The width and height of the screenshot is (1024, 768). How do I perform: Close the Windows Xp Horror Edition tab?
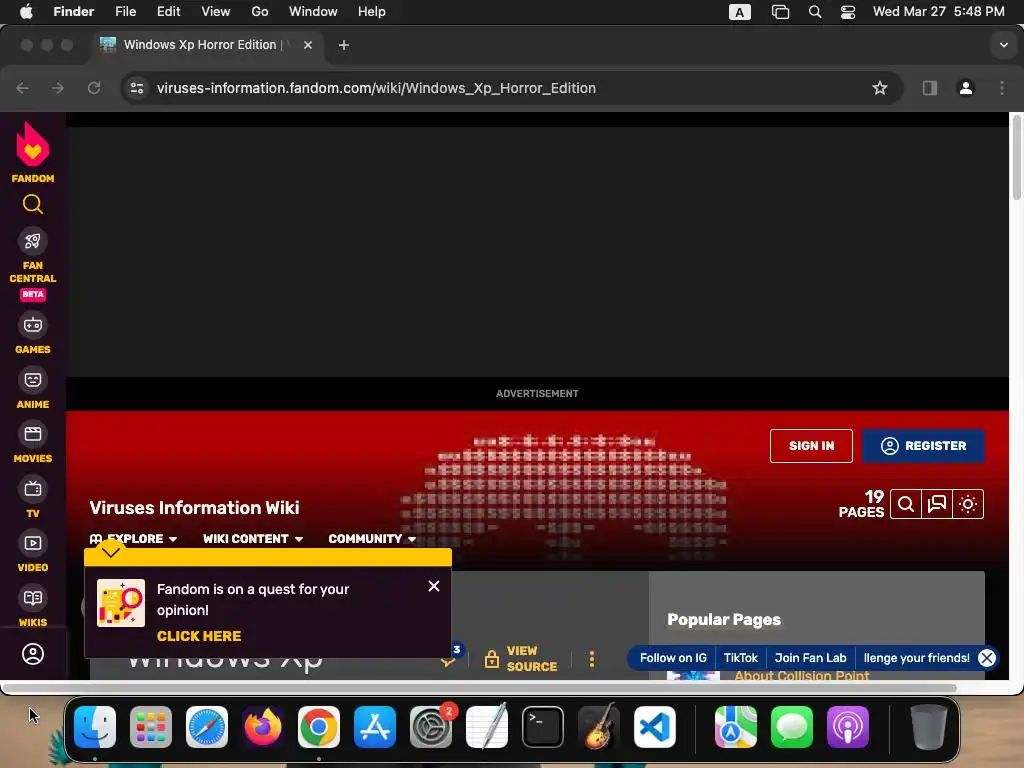(x=308, y=45)
